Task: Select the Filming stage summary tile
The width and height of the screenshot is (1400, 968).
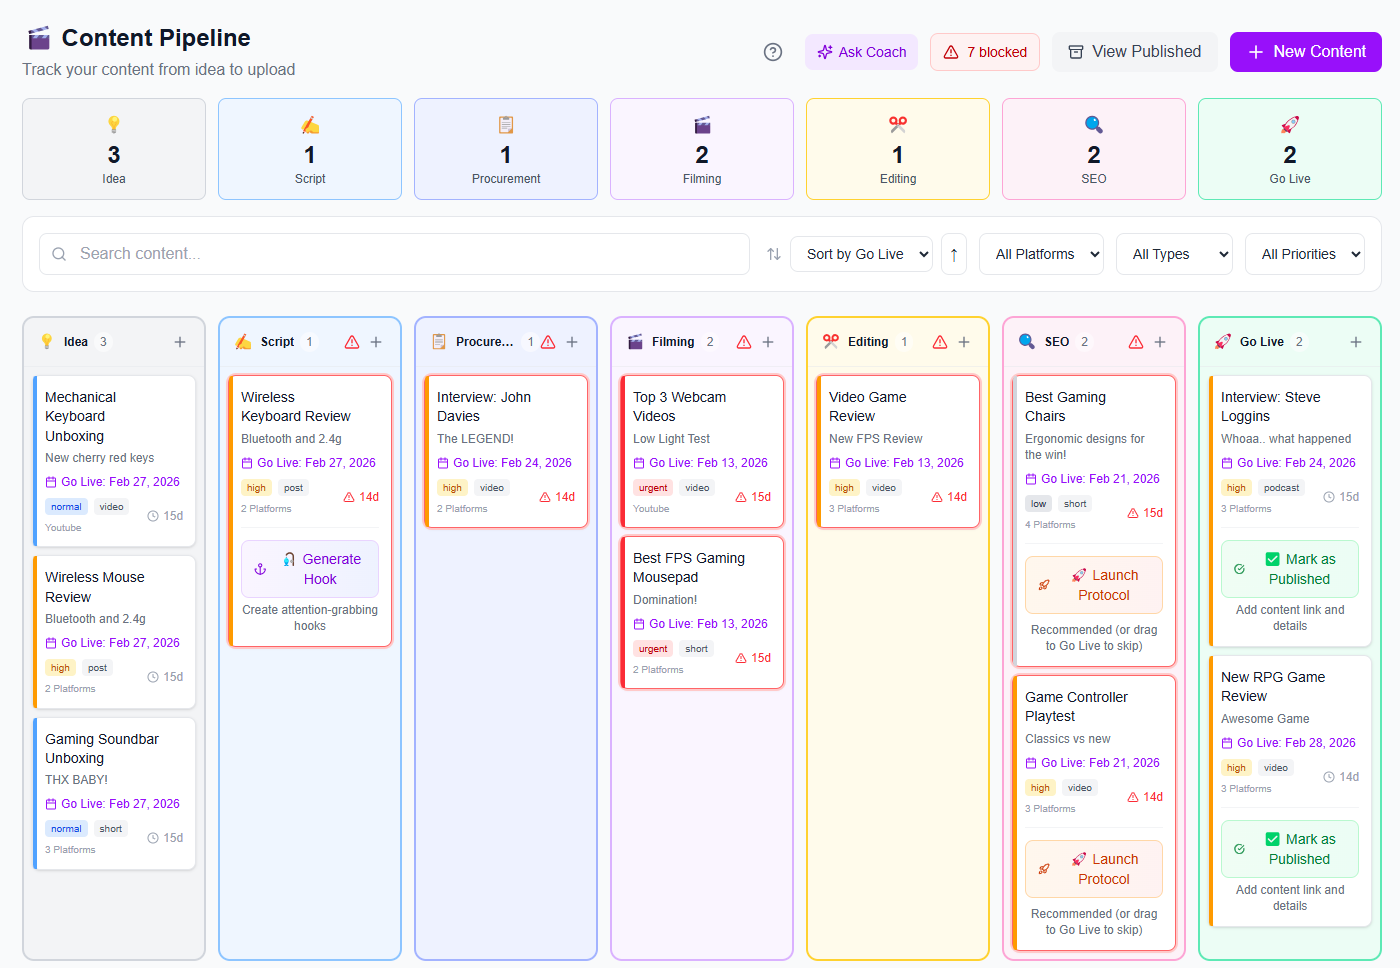Action: (x=702, y=149)
